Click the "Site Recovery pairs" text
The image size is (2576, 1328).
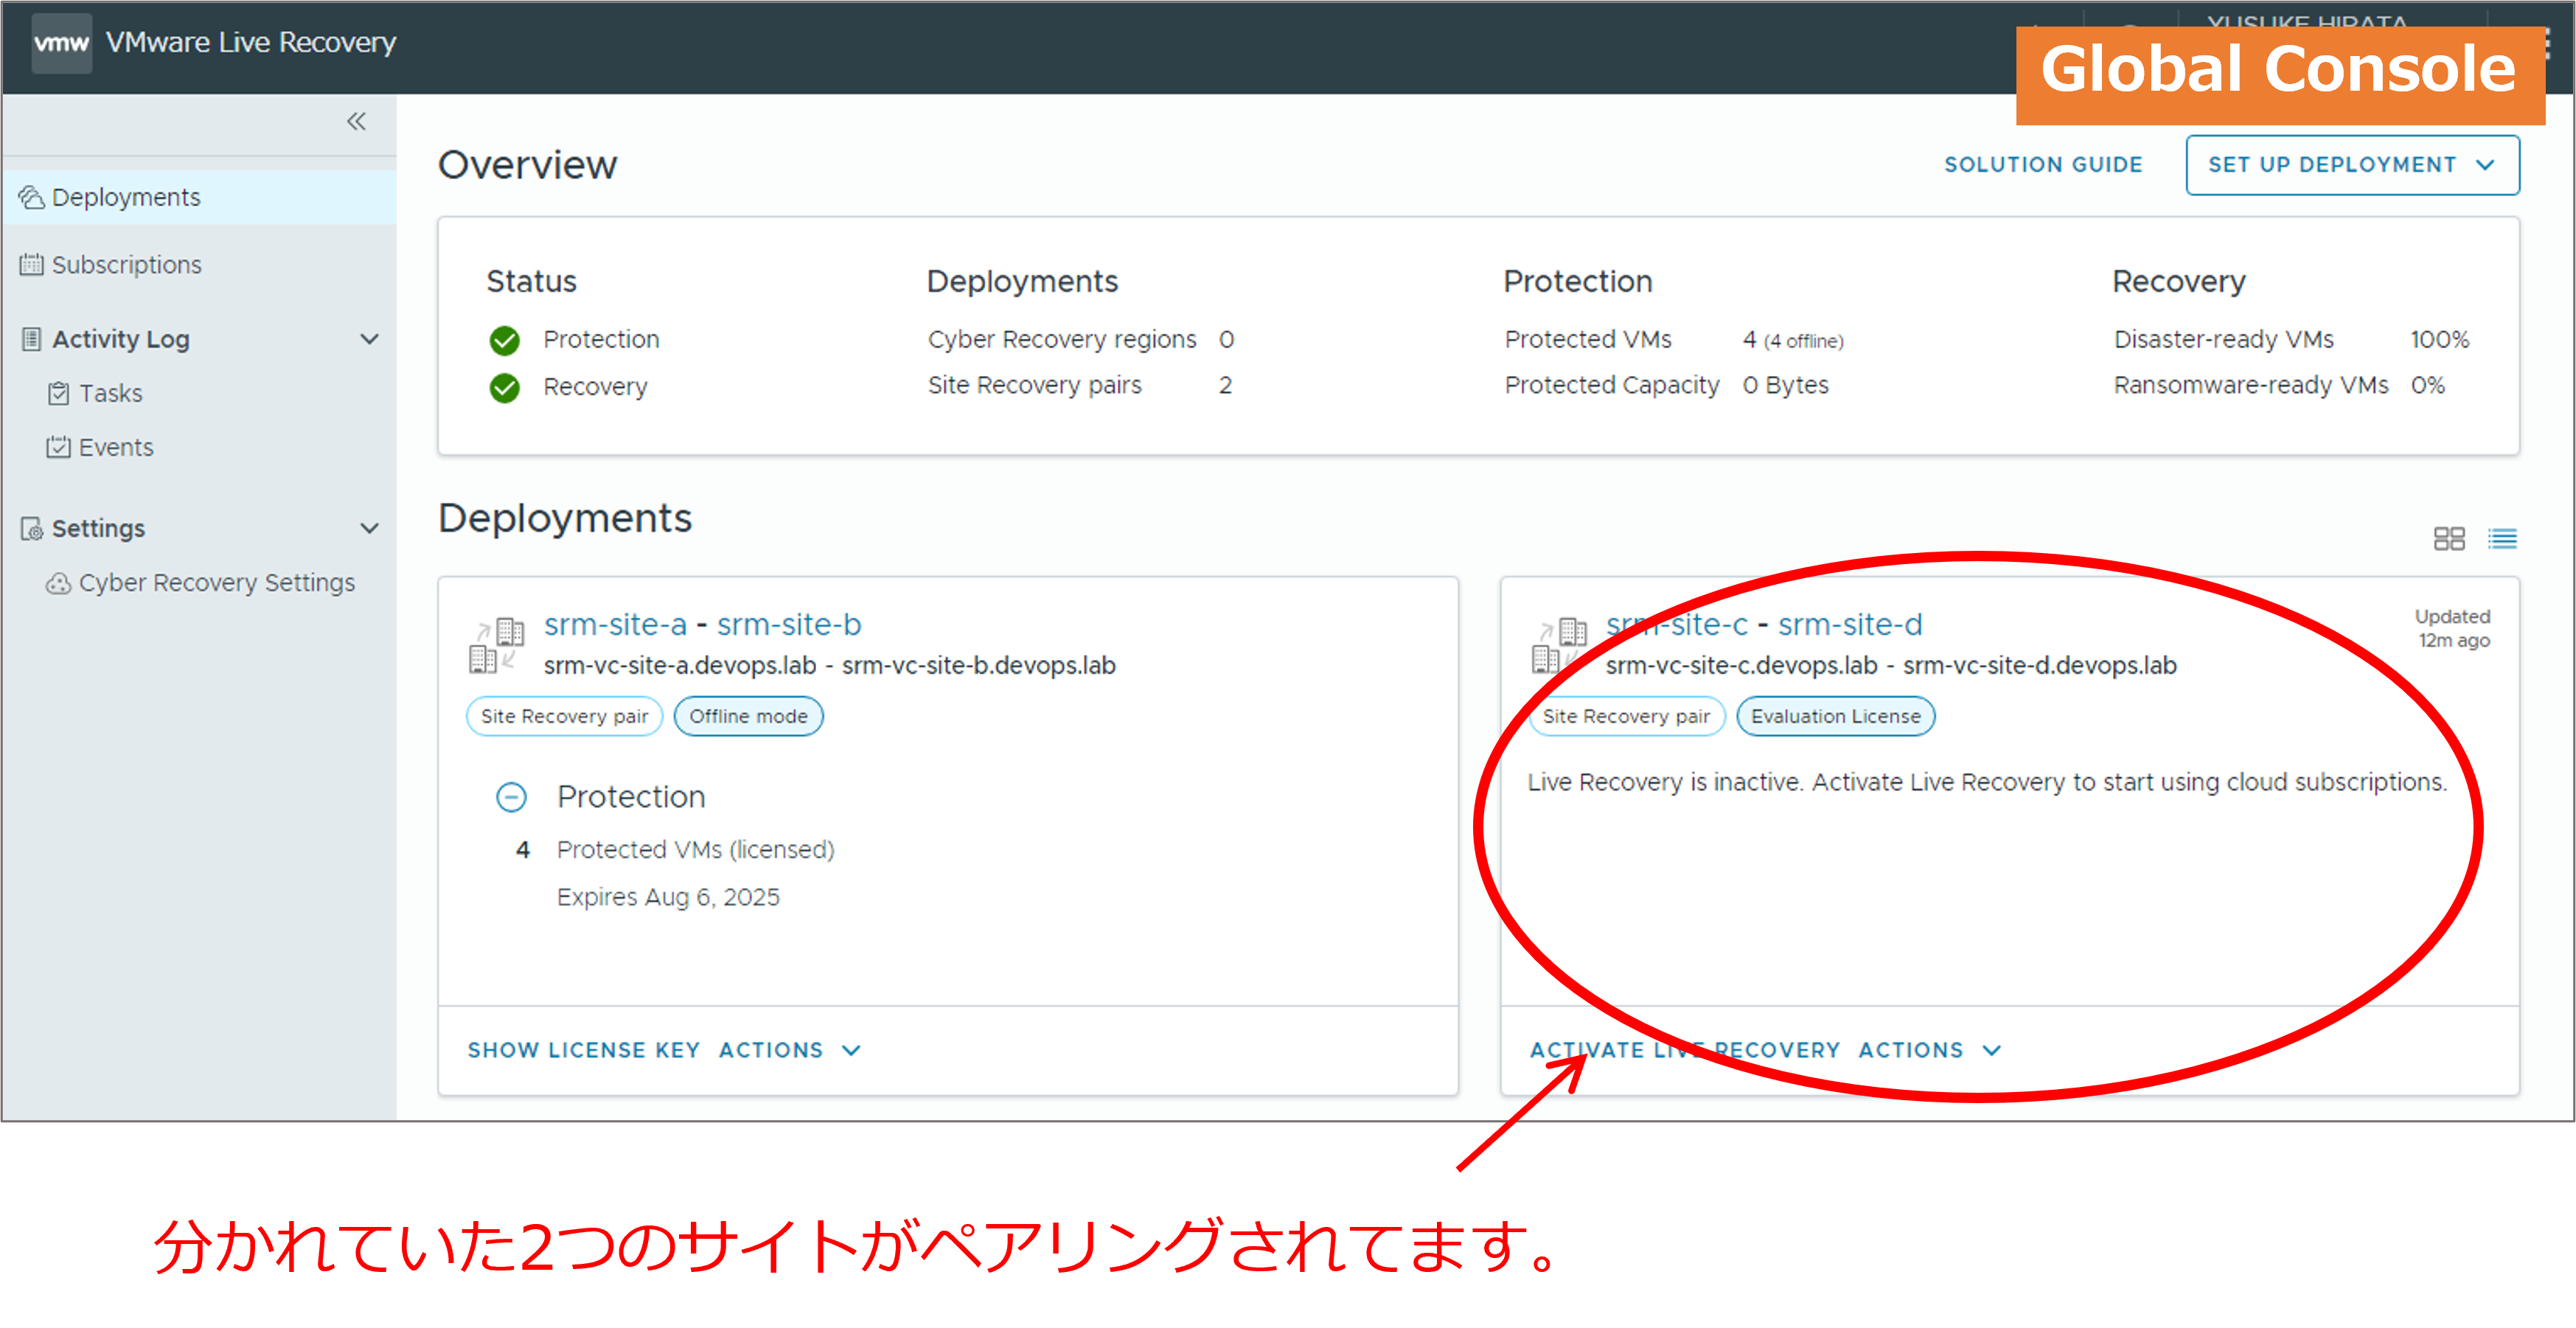(x=1034, y=385)
